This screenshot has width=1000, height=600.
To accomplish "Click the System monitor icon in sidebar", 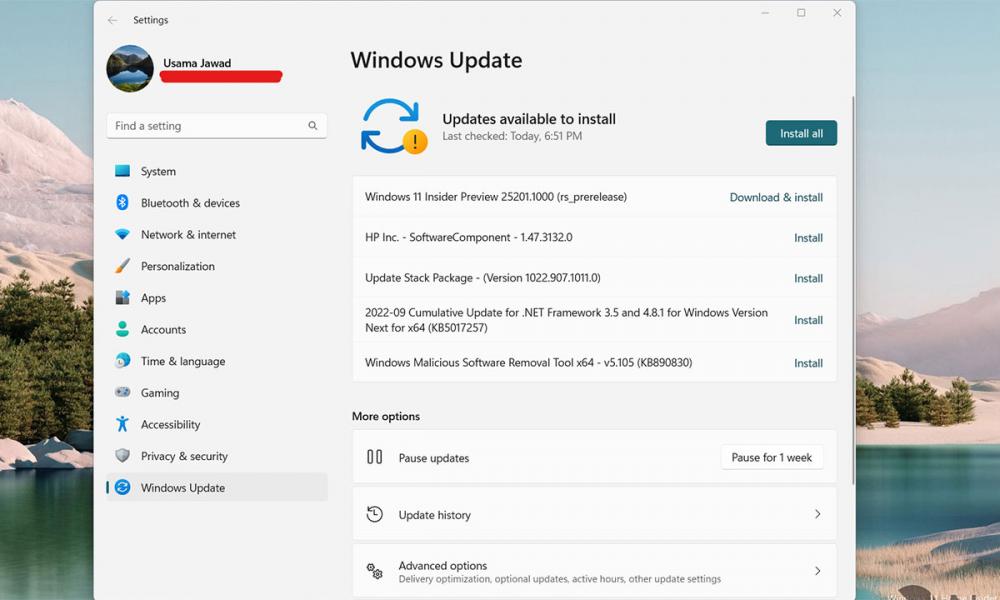I will pos(122,171).
